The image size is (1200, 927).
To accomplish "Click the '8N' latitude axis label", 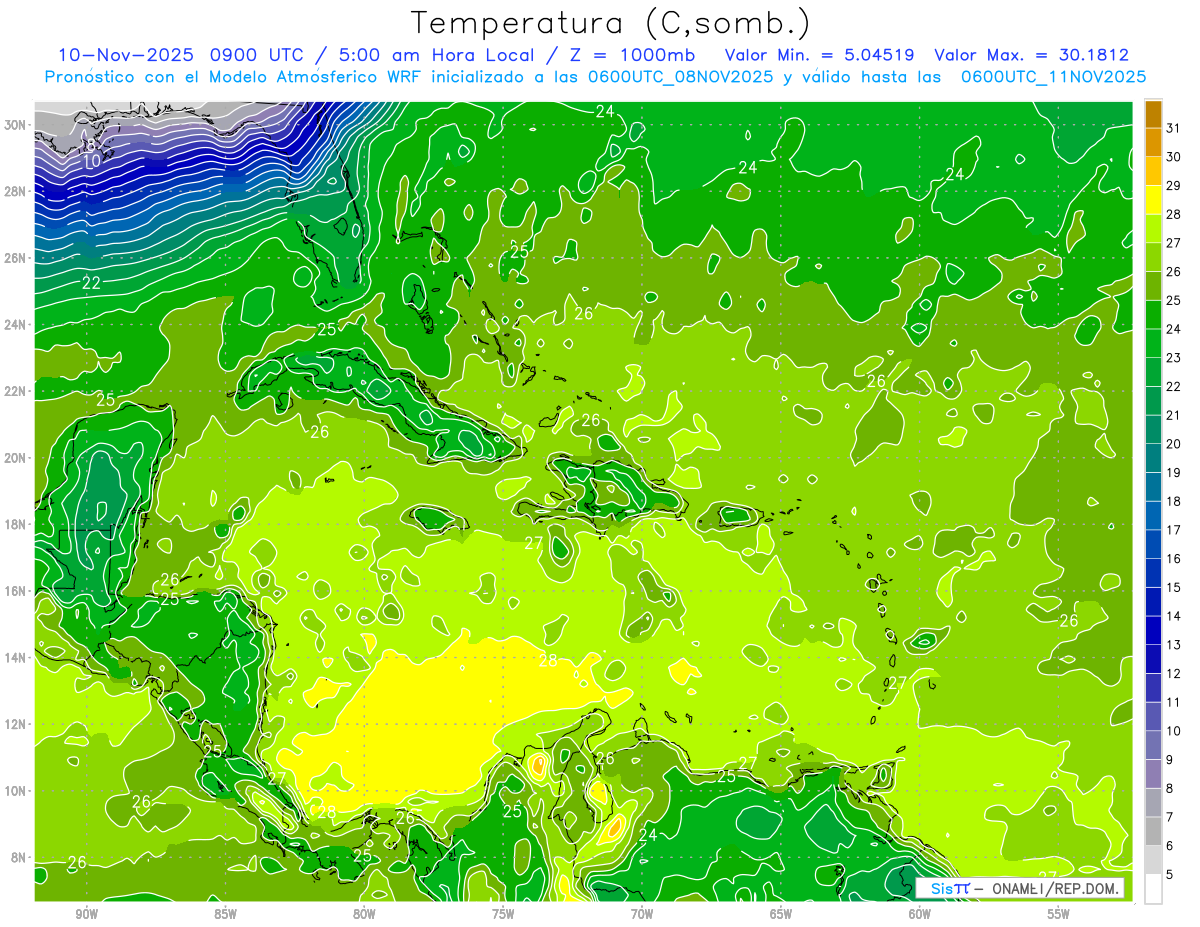I will tap(19, 857).
